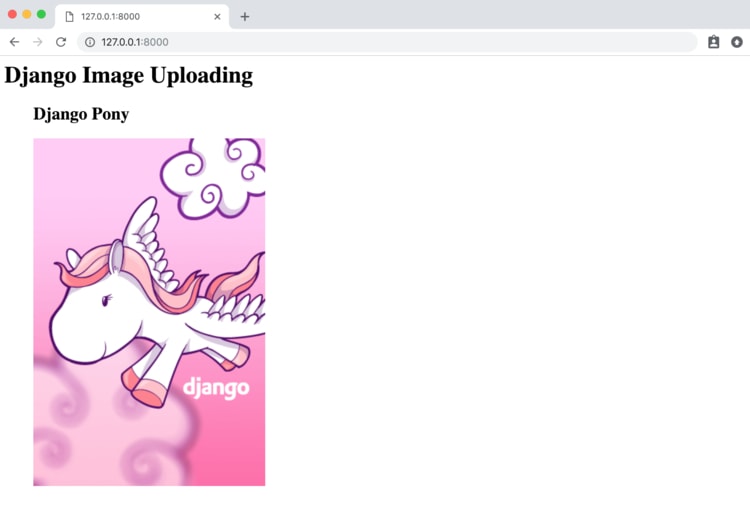Close the window with the red button
Image resolution: width=750 pixels, height=515 pixels.
(12, 14)
